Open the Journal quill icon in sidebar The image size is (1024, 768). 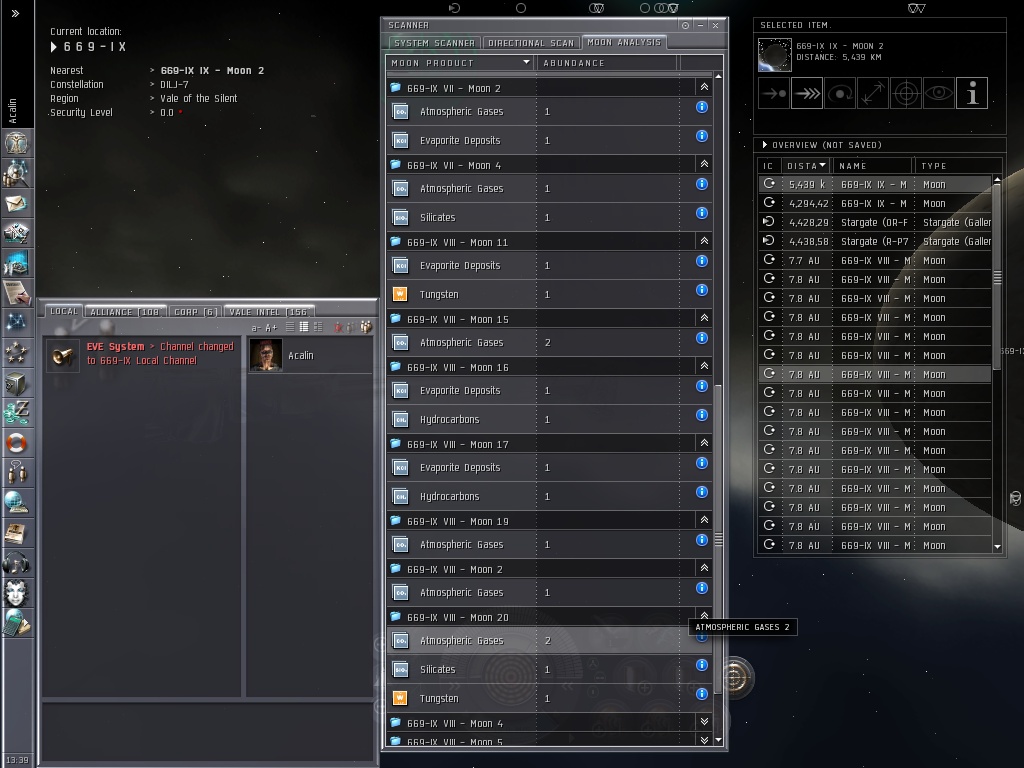16,293
